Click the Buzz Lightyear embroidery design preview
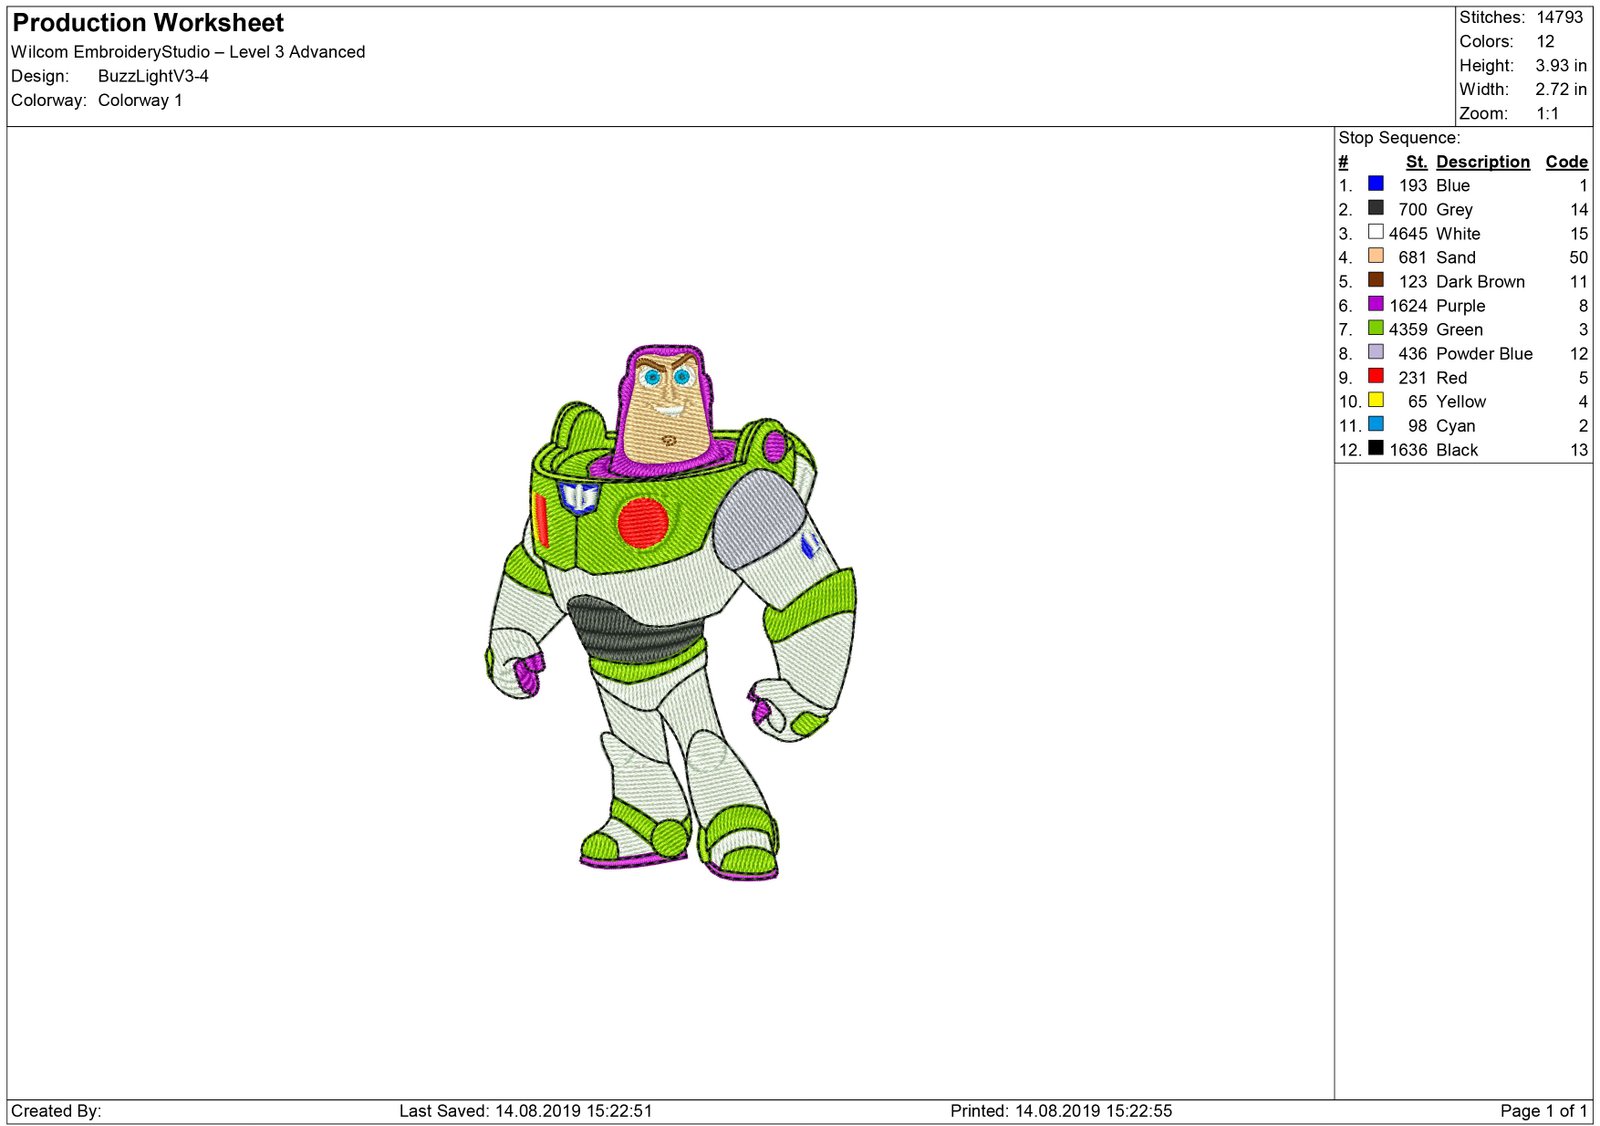The image size is (1600, 1126). click(670, 612)
